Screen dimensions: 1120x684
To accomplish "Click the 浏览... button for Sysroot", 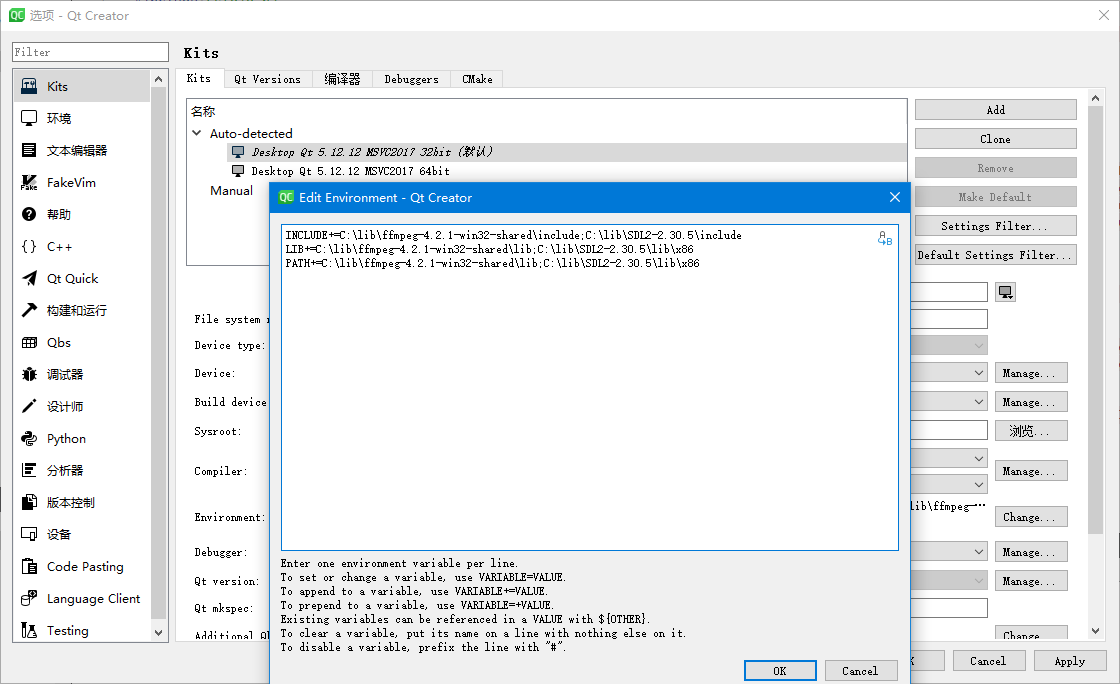I will 1031,431.
